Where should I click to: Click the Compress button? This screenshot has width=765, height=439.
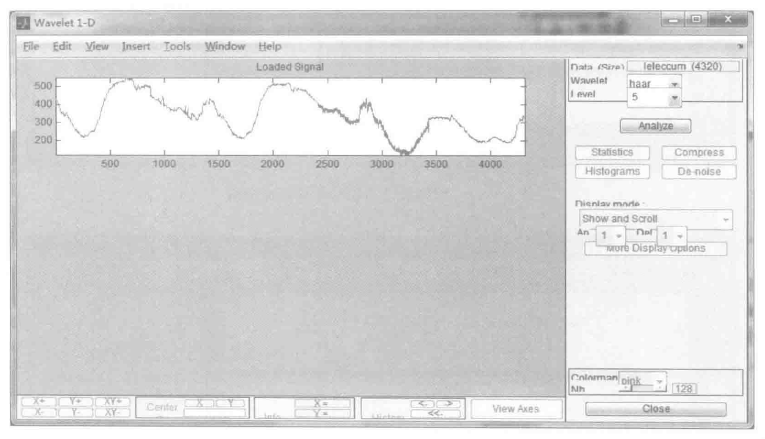point(699,153)
